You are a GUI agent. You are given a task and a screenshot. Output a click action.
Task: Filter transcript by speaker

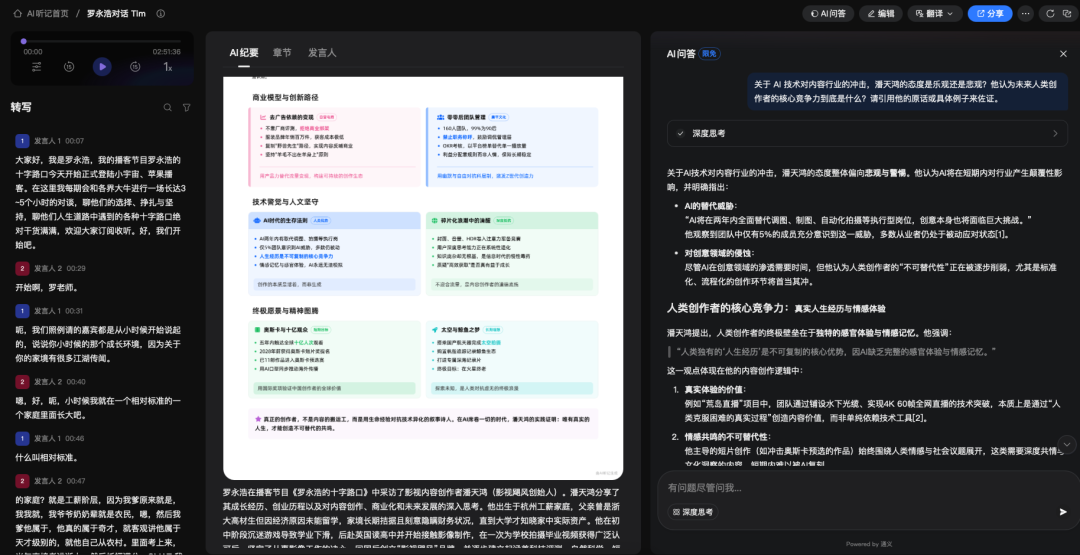186,107
